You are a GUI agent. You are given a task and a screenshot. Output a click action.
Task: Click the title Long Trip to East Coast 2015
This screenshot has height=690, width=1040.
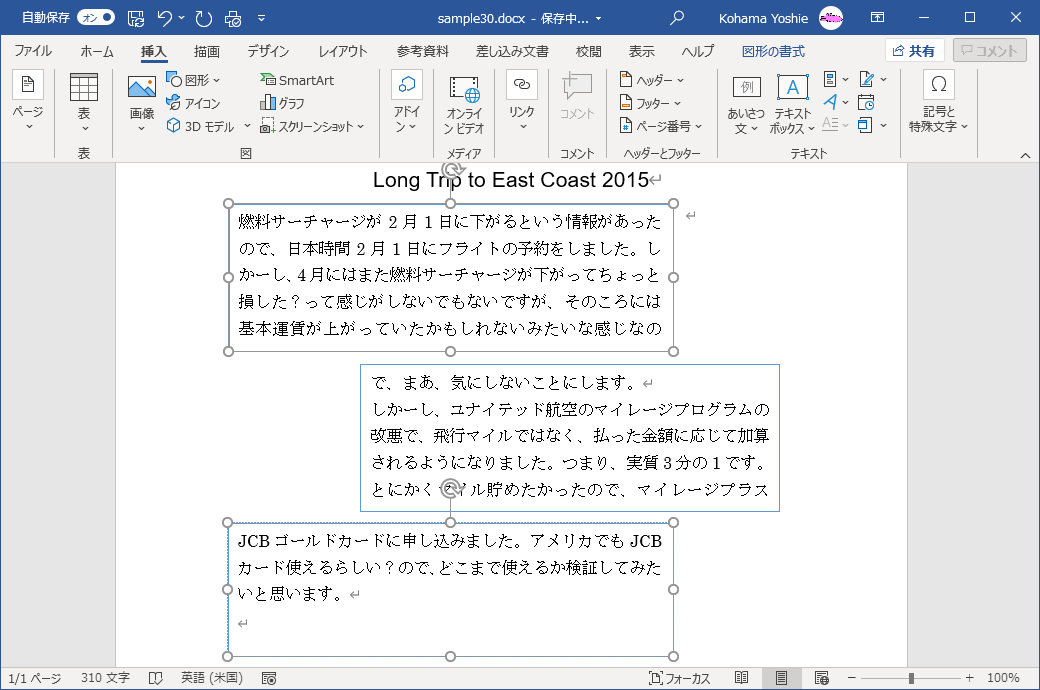pyautogui.click(x=511, y=180)
